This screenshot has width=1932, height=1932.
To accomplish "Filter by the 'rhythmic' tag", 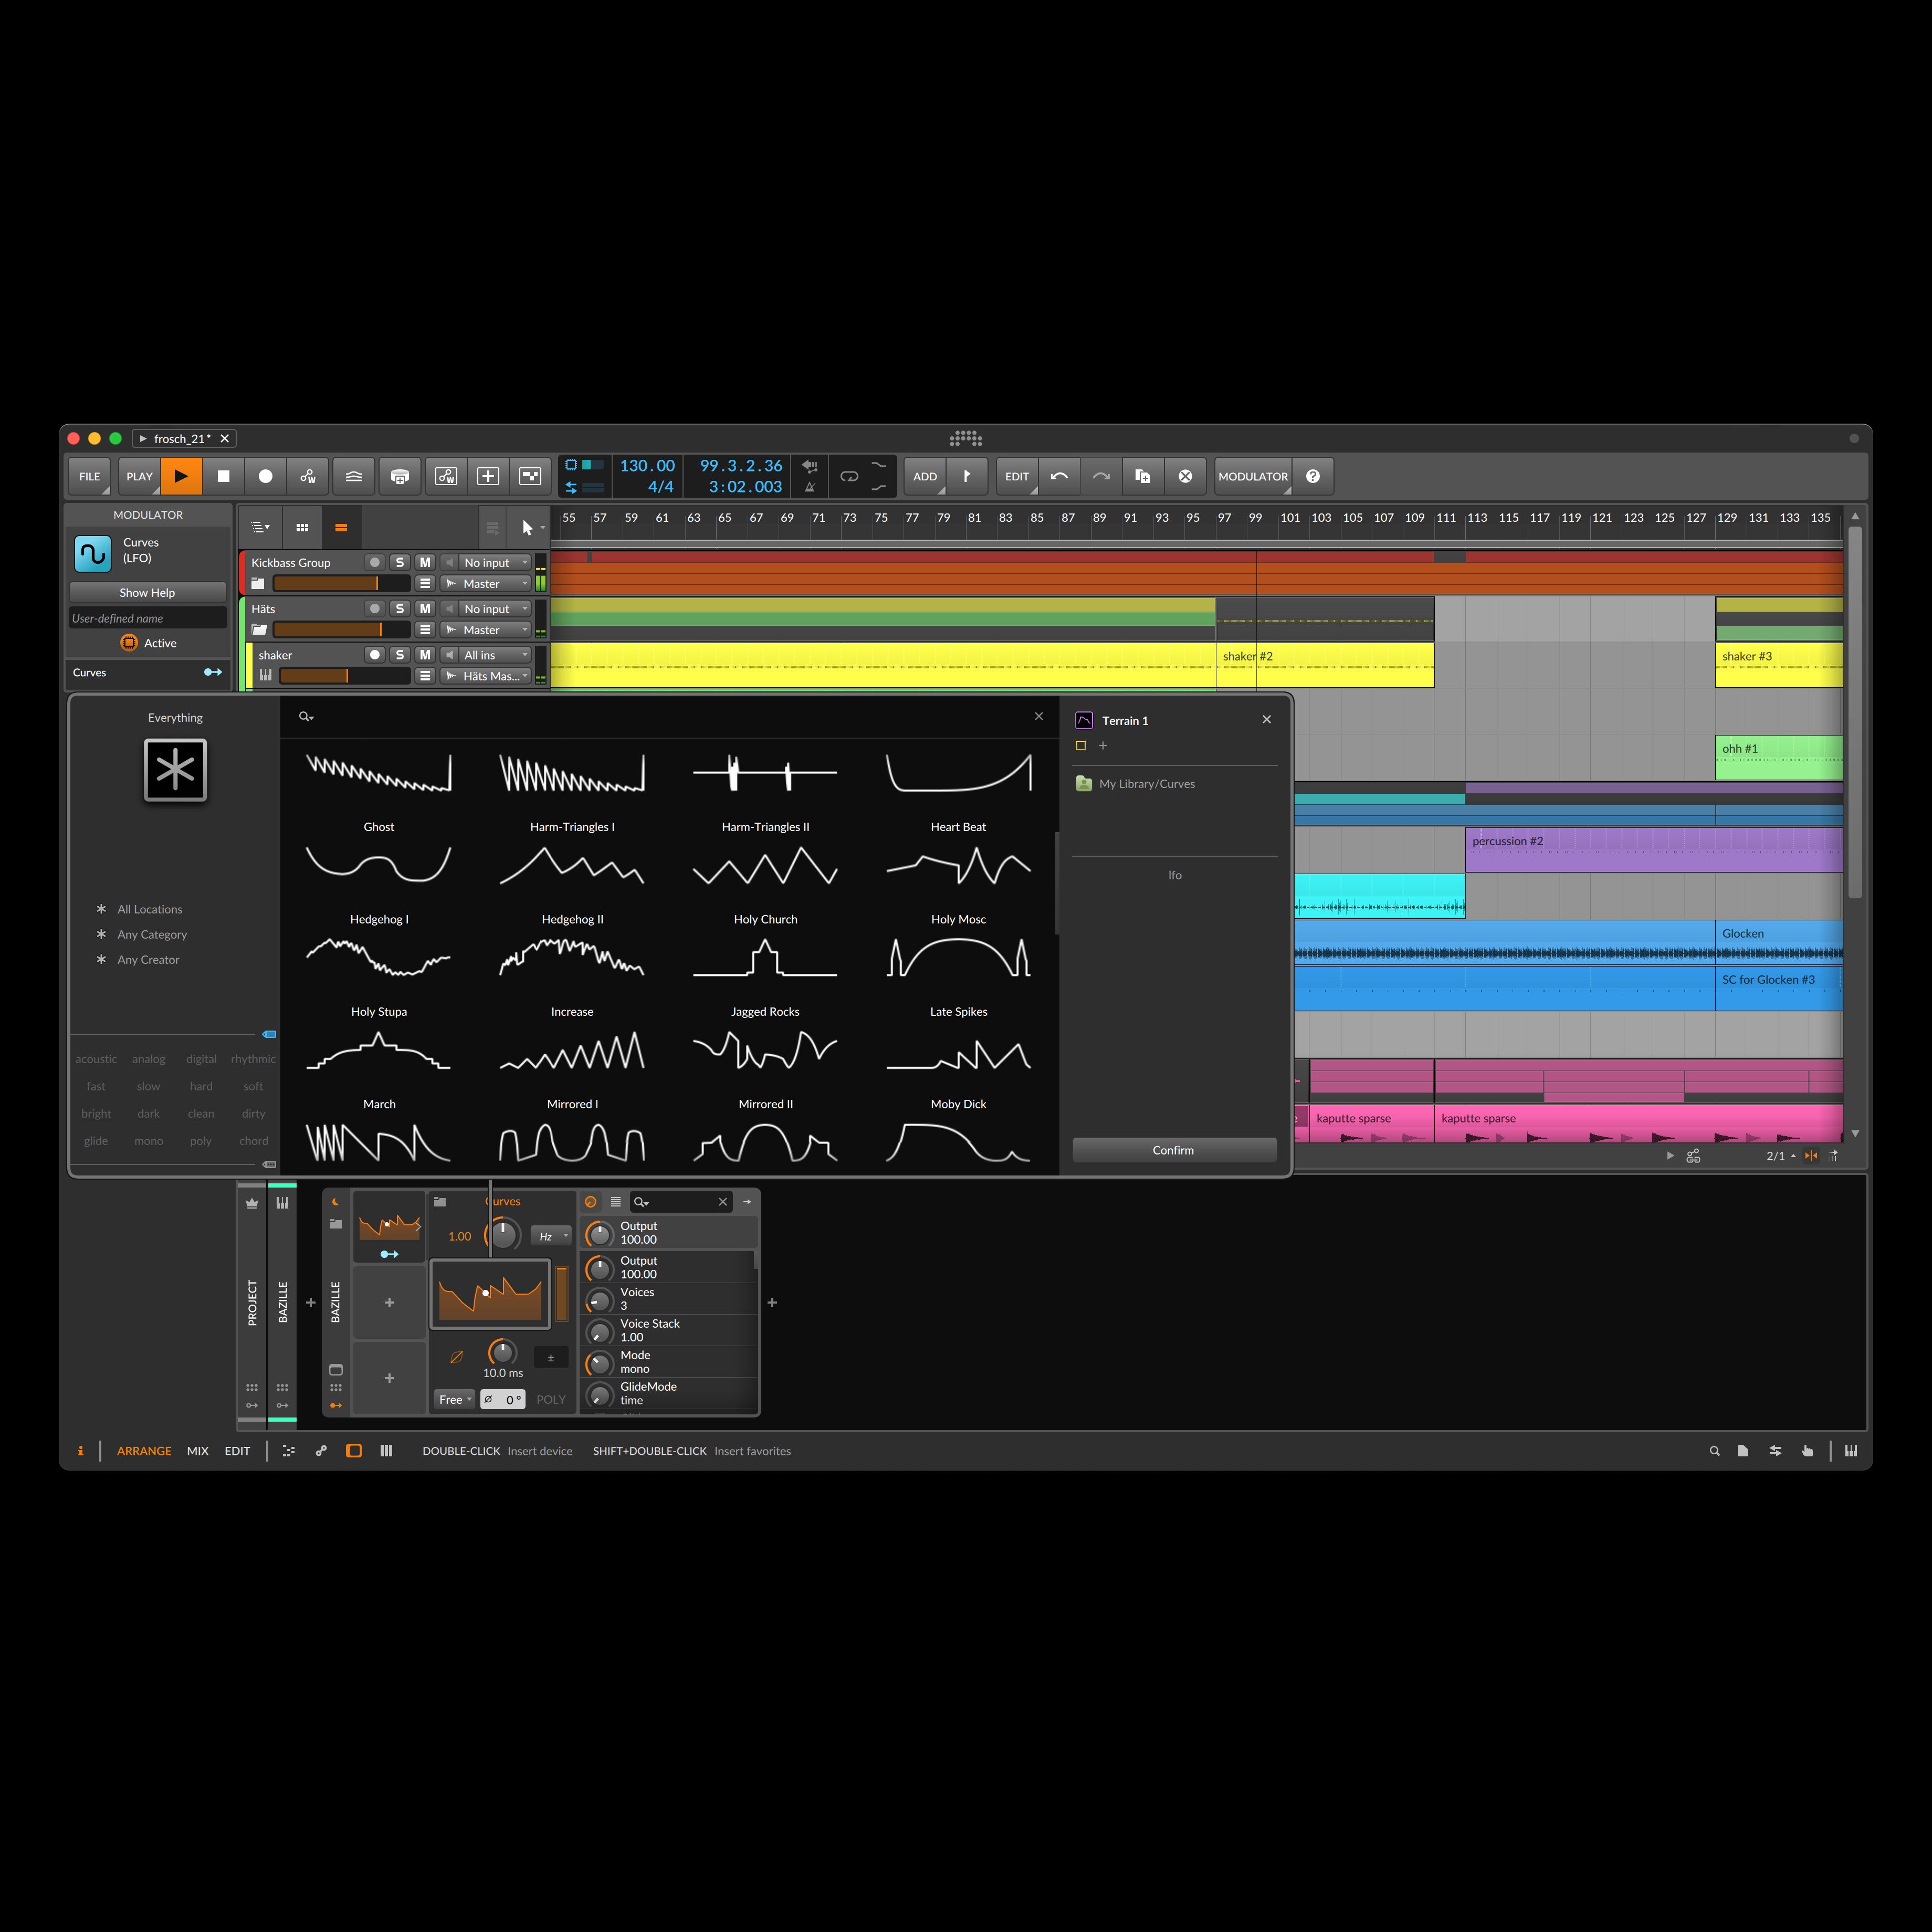I will click(253, 1059).
